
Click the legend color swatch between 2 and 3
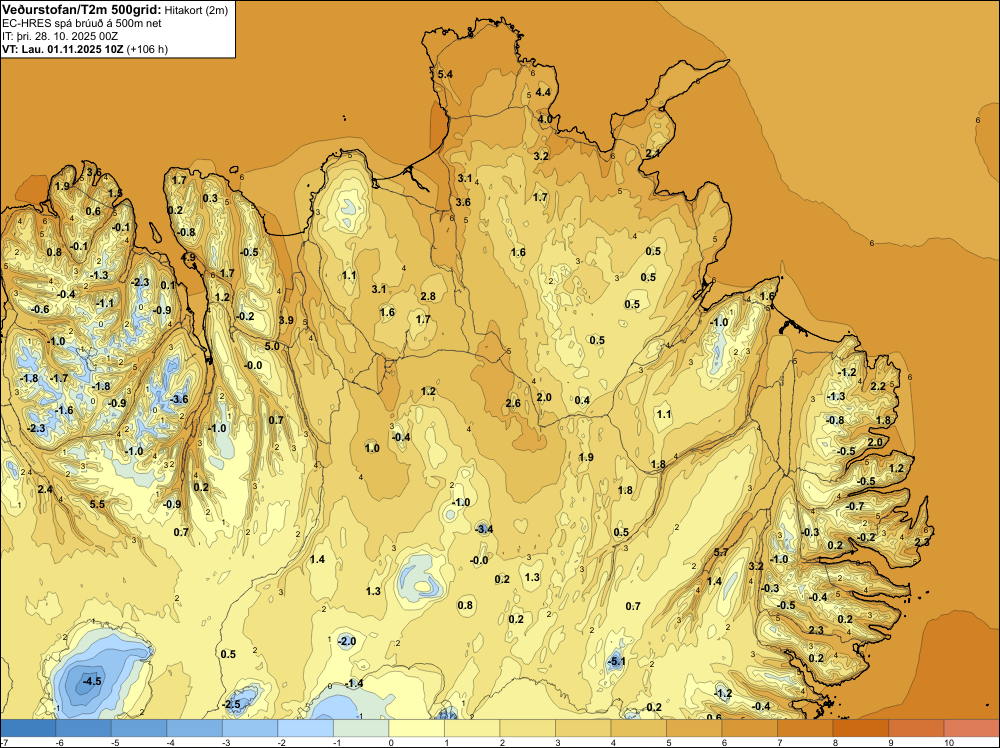tap(527, 728)
